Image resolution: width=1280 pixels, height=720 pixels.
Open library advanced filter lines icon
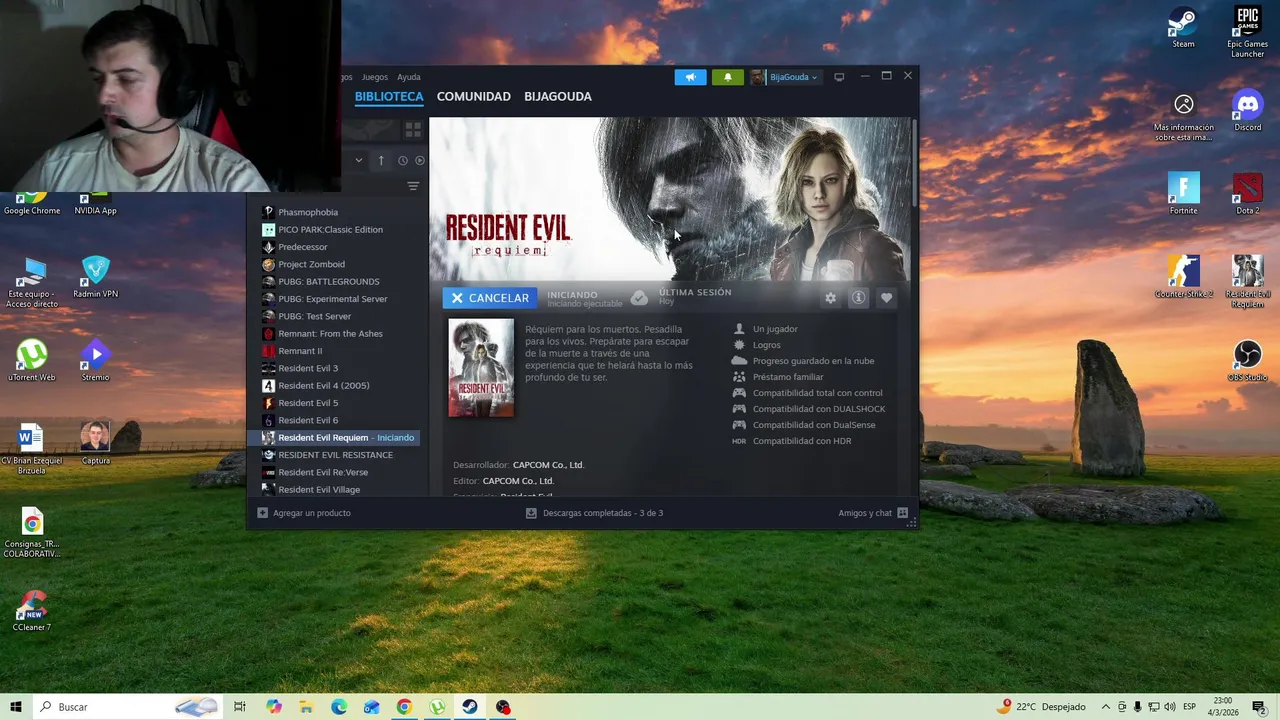pyautogui.click(x=413, y=186)
